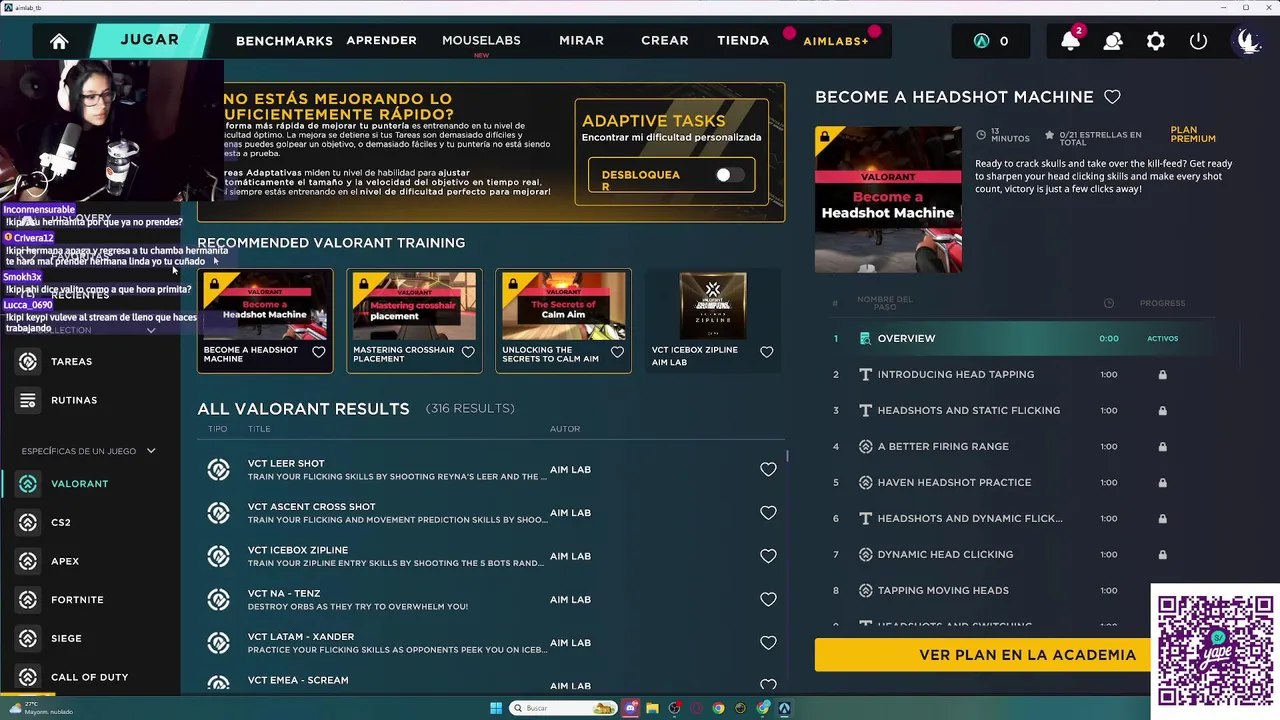Screen dimensions: 1280x720
Task: Open the Mastering Crosshair Placement thumbnail
Action: [x=414, y=306]
